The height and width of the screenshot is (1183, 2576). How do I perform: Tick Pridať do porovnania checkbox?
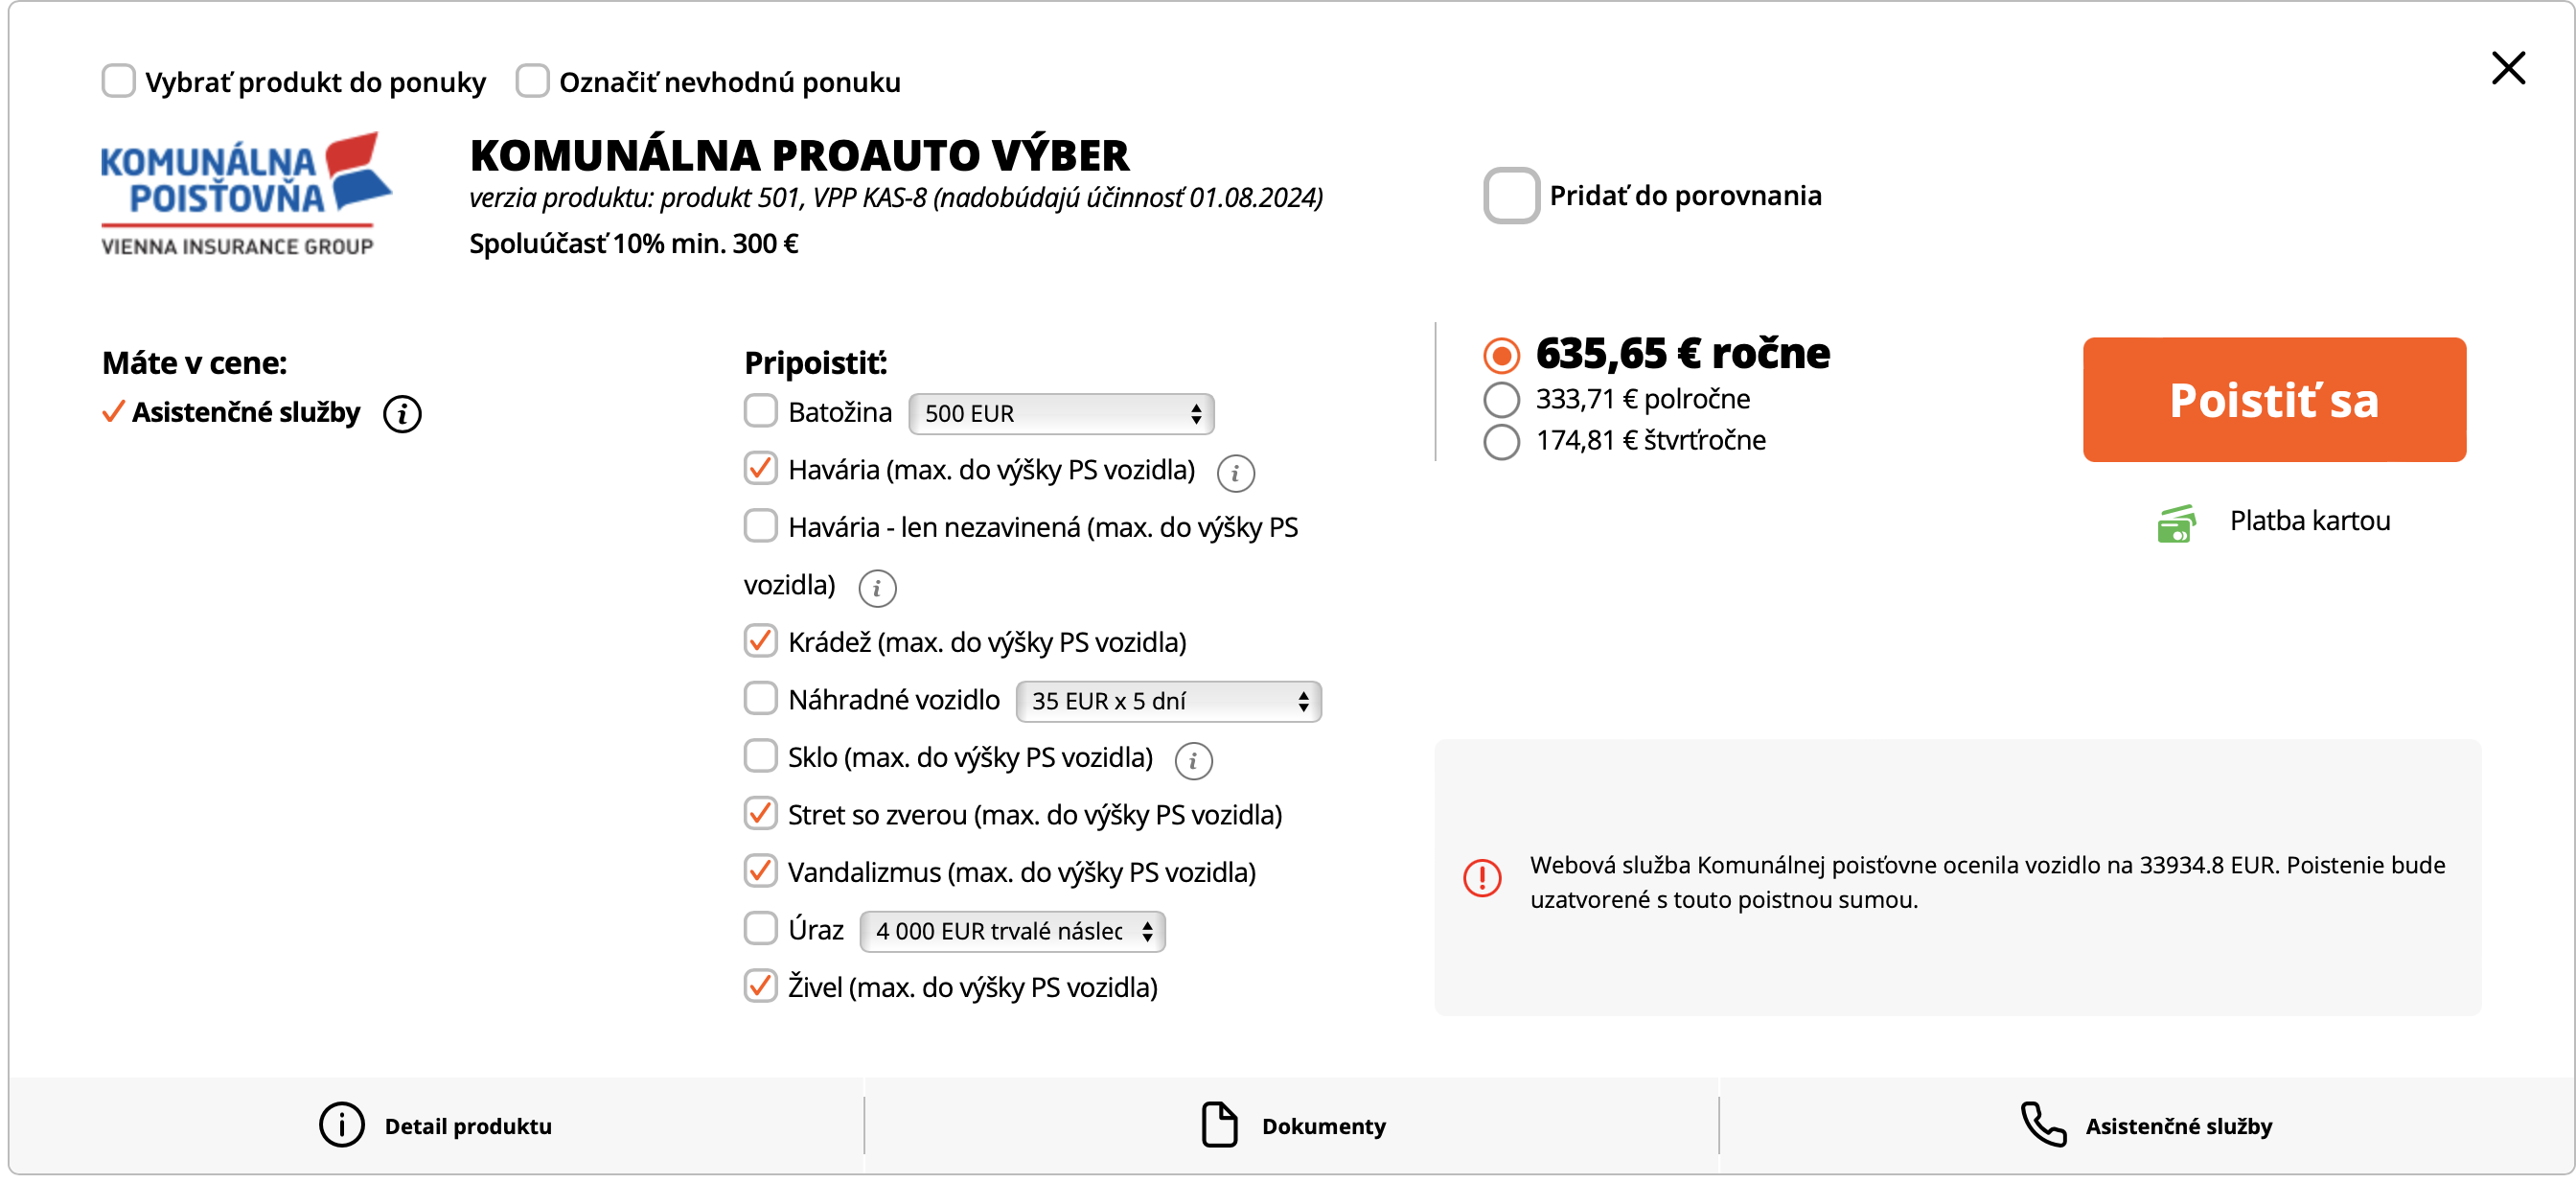tap(1511, 195)
